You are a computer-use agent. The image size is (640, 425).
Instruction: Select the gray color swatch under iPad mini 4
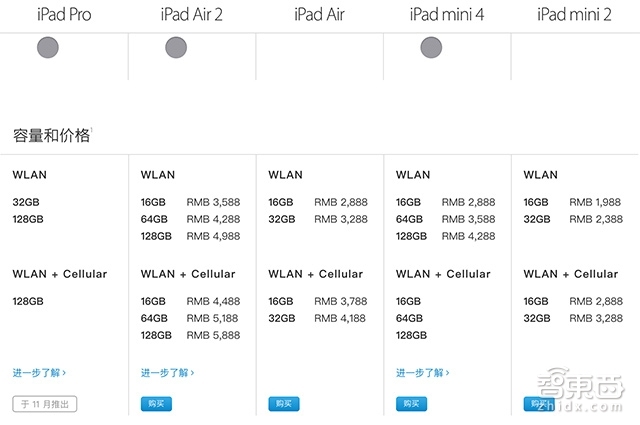(431, 47)
